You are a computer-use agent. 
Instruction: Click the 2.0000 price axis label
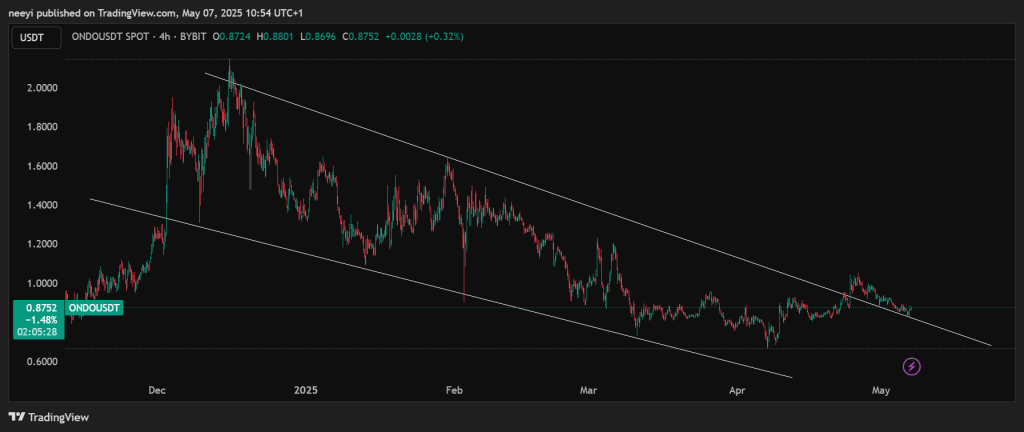pos(44,88)
